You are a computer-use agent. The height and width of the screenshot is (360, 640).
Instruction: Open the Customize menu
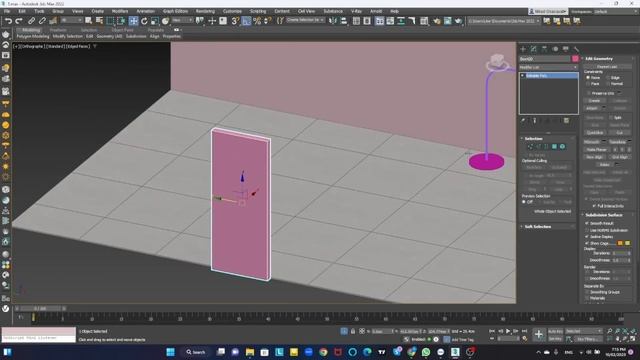(232, 11)
